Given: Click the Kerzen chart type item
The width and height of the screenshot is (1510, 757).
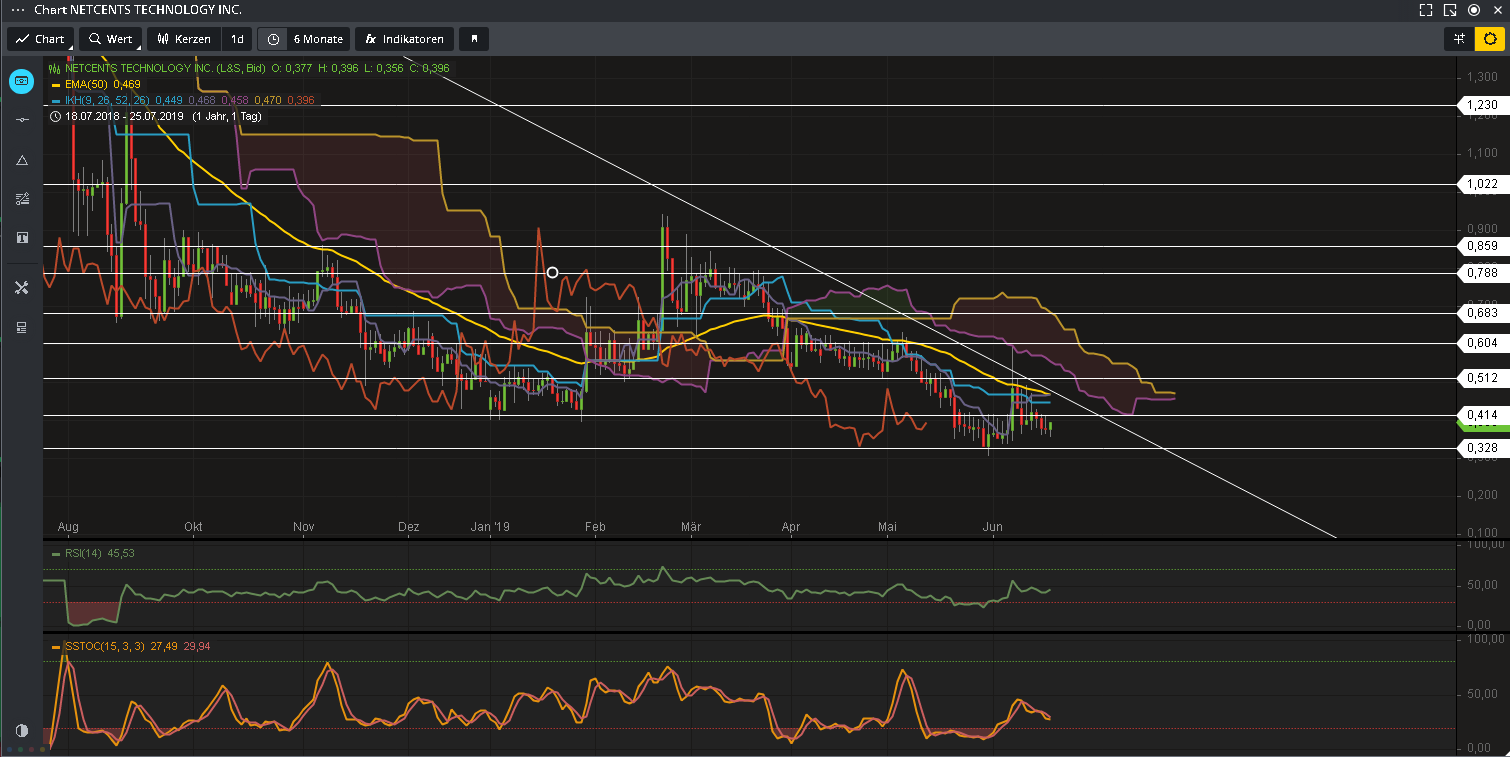Looking at the screenshot, I should (184, 39).
